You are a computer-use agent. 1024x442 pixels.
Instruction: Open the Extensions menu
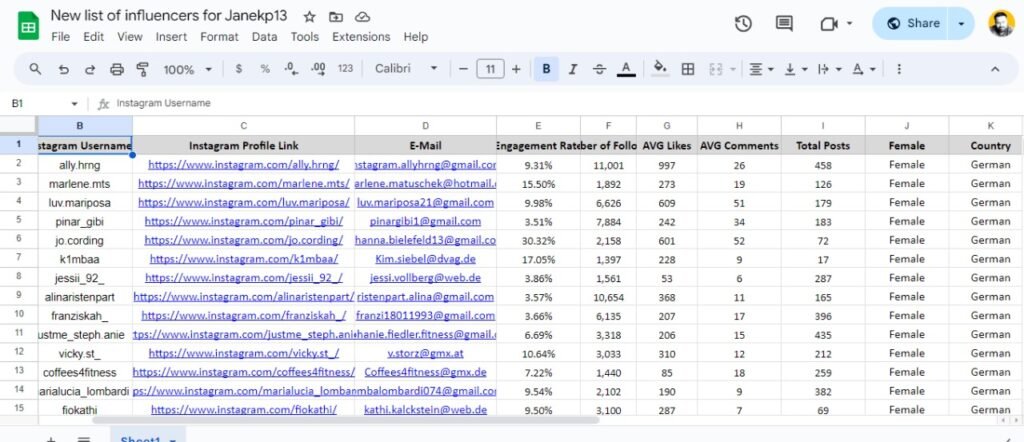point(361,37)
